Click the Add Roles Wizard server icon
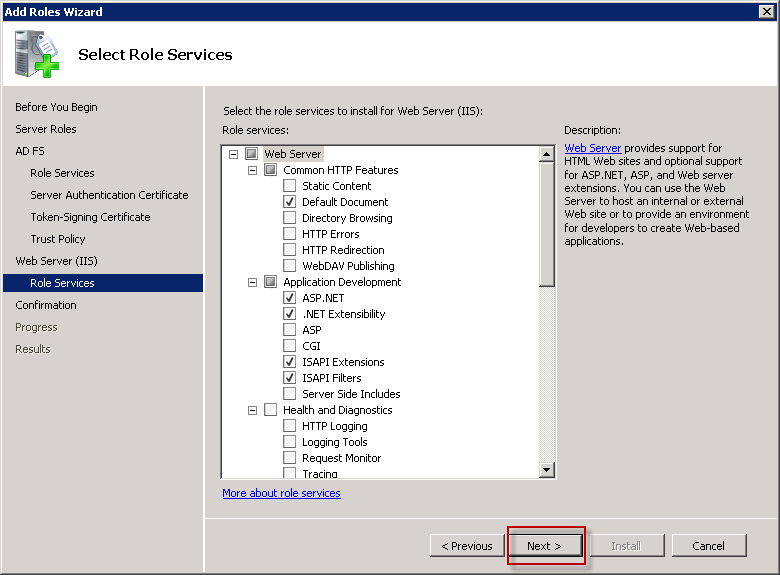 click(x=37, y=54)
